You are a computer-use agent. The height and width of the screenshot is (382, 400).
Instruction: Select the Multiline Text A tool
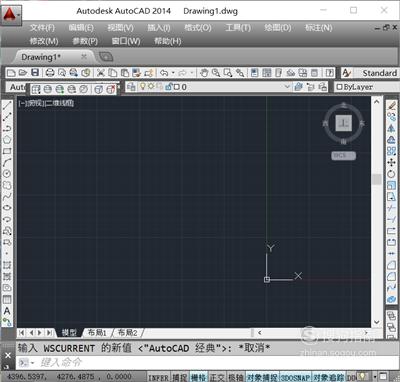[x=7, y=311]
